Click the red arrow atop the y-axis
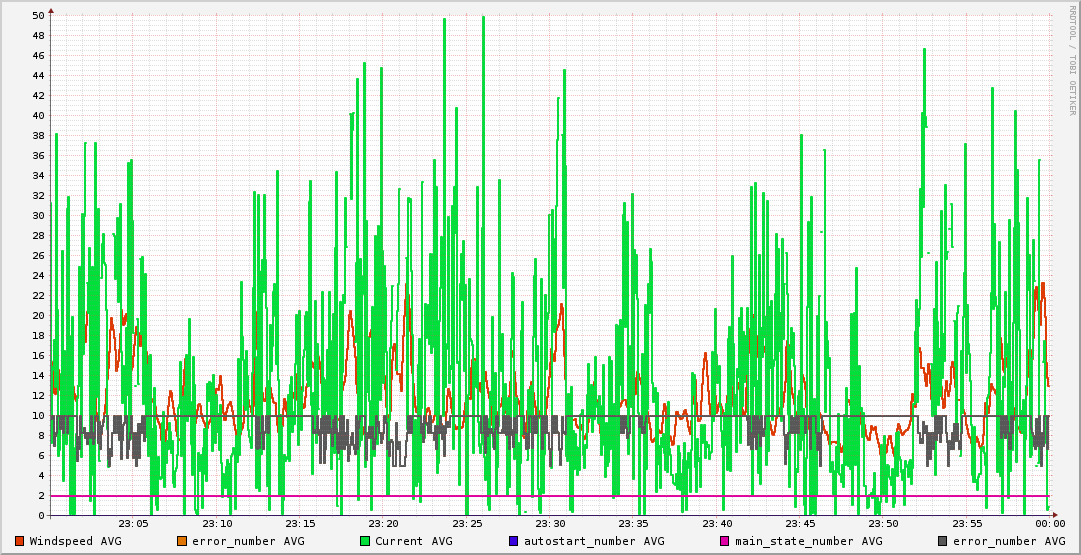 click(x=51, y=10)
